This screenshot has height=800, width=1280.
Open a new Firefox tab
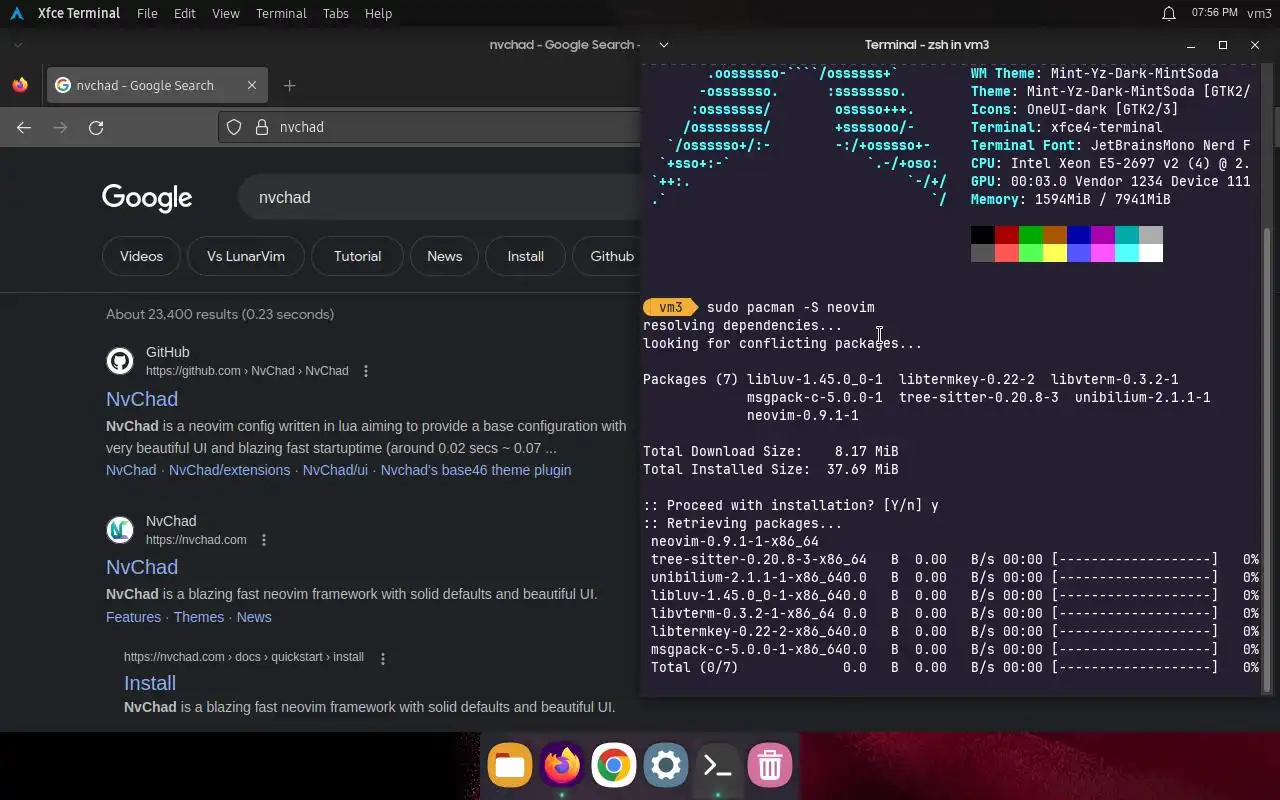tap(289, 85)
